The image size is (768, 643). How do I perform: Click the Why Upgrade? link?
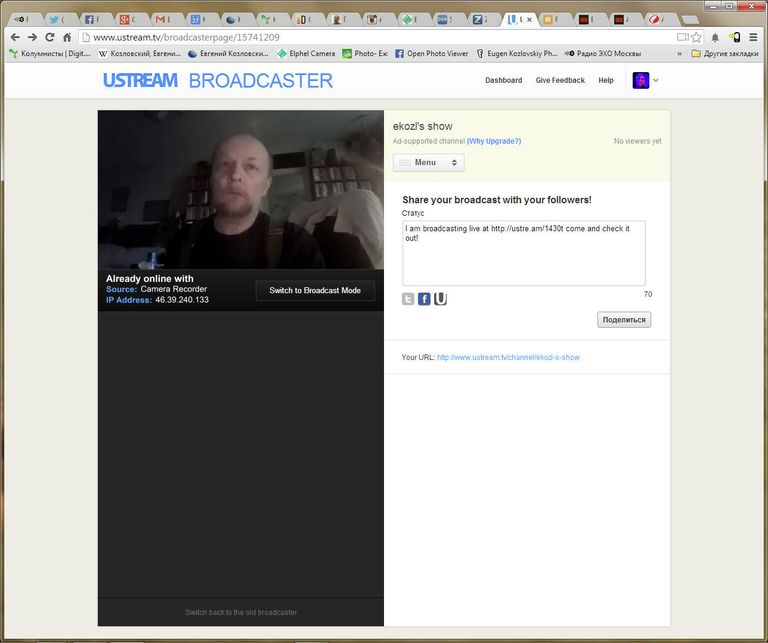[494, 141]
